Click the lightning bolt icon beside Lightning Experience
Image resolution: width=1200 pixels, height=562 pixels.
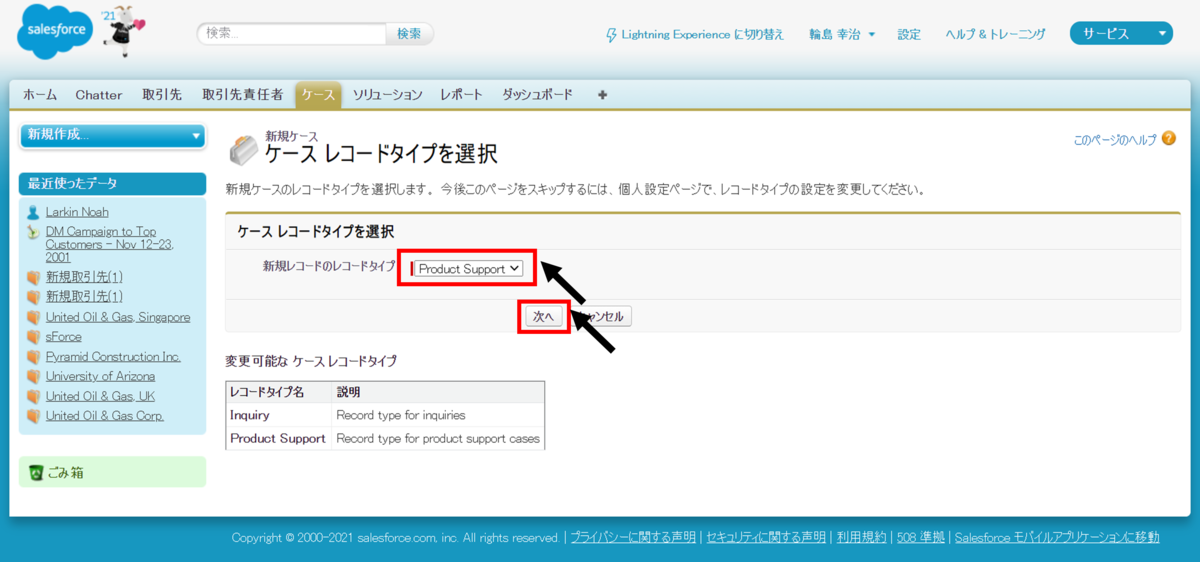[x=612, y=35]
